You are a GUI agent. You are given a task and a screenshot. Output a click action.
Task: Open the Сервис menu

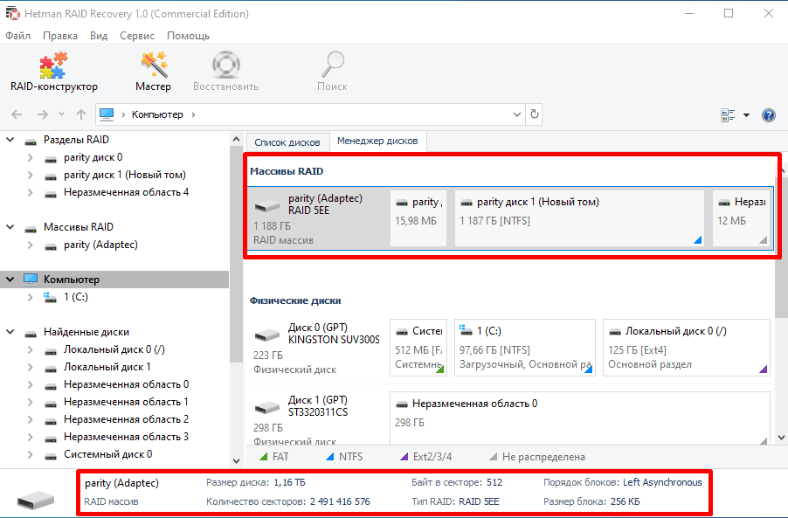coord(137,36)
